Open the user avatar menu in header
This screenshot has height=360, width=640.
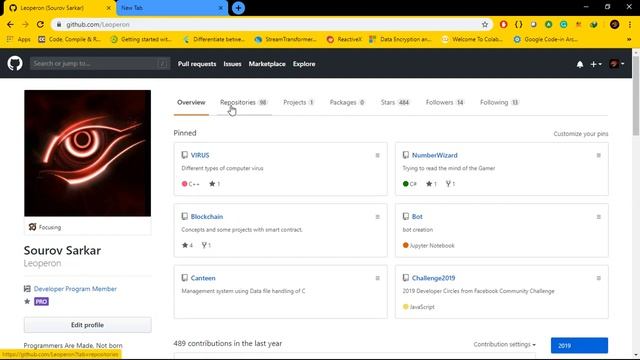tap(616, 64)
